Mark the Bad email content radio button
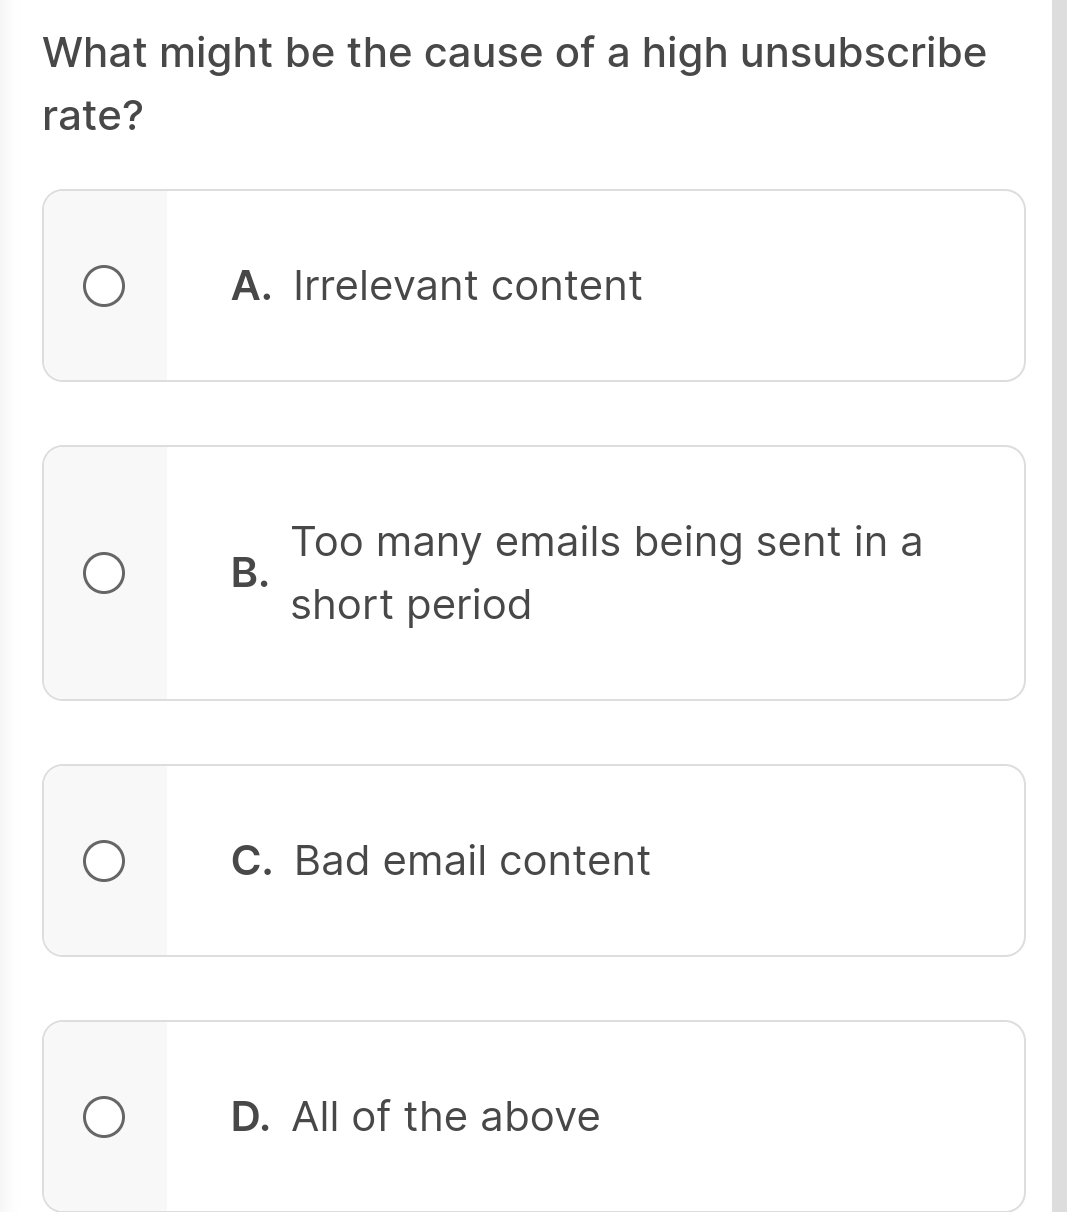 [104, 862]
